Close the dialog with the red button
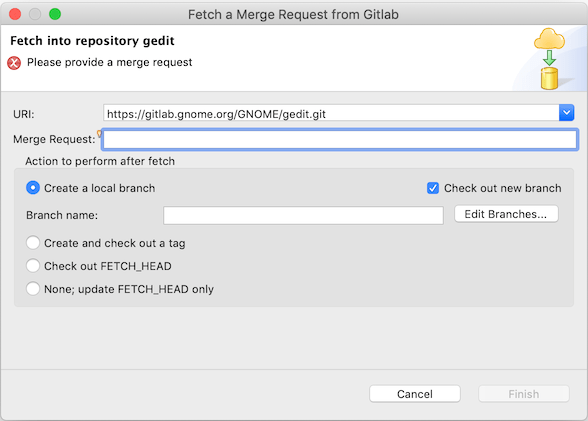Image resolution: width=588 pixels, height=421 pixels. 15,14
